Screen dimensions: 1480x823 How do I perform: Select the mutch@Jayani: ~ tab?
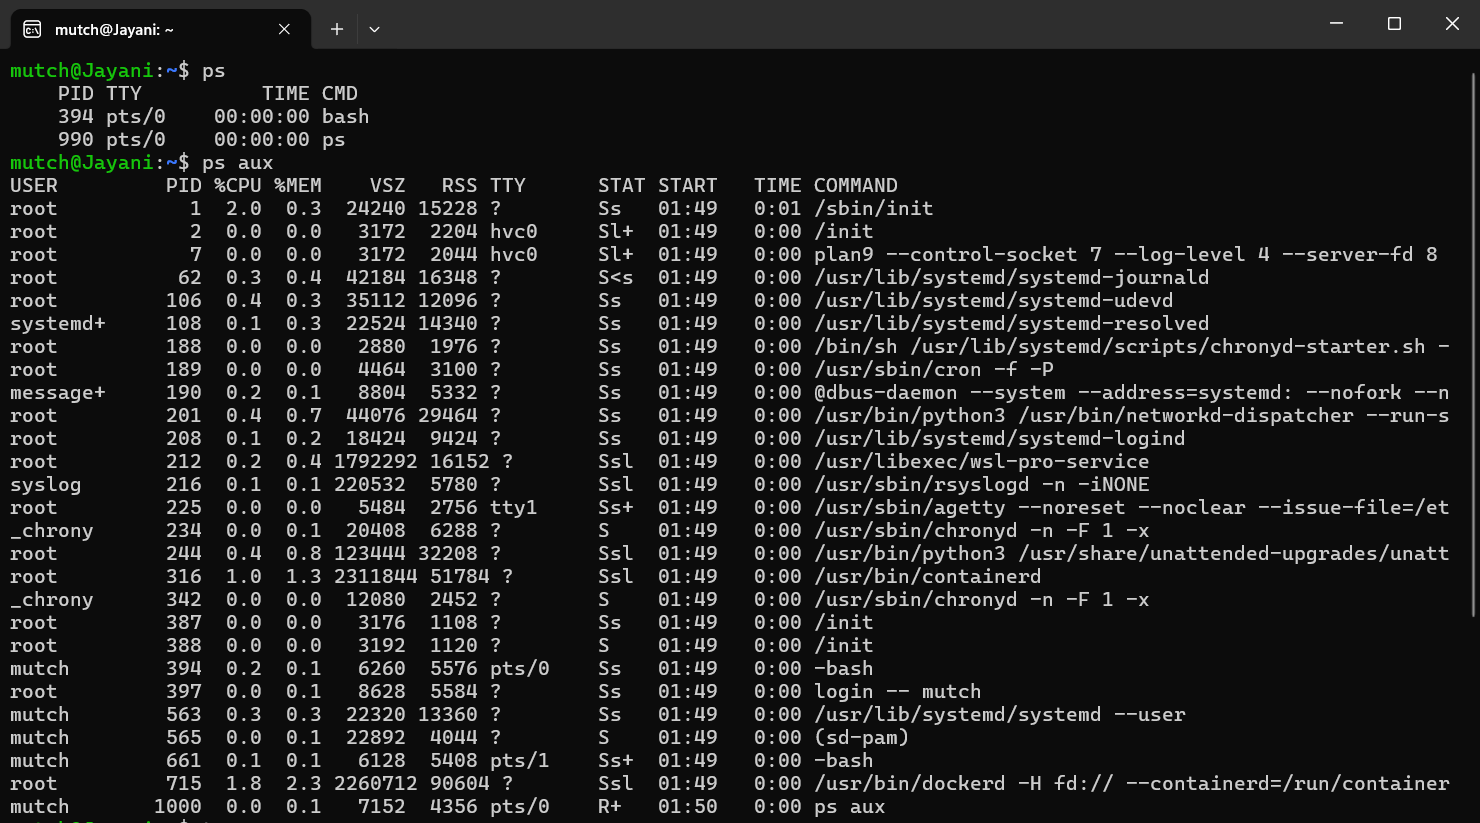[160, 29]
